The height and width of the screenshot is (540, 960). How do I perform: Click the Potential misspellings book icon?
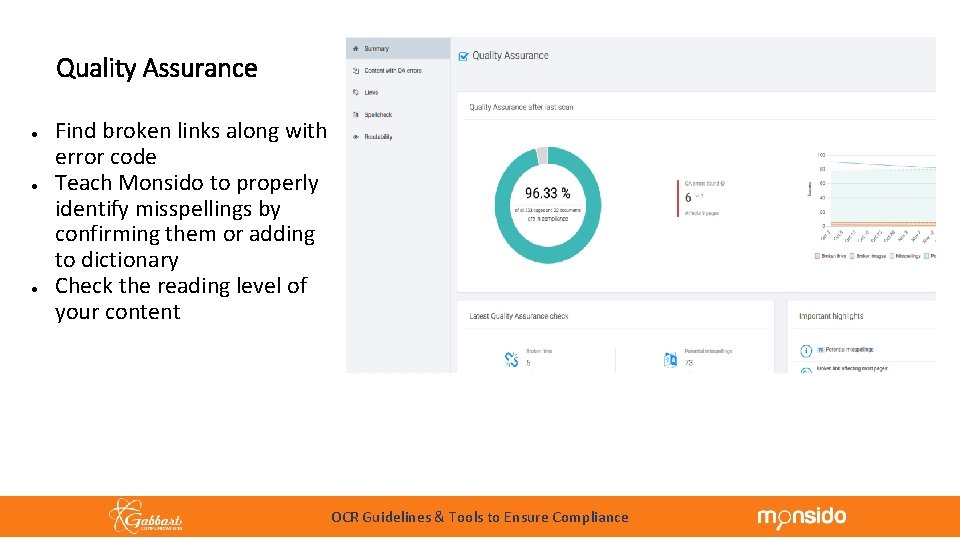click(x=670, y=359)
